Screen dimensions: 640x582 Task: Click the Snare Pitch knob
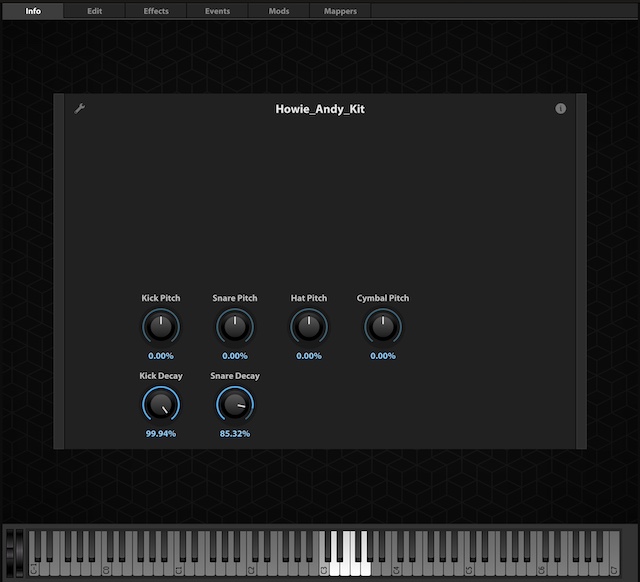(235, 326)
